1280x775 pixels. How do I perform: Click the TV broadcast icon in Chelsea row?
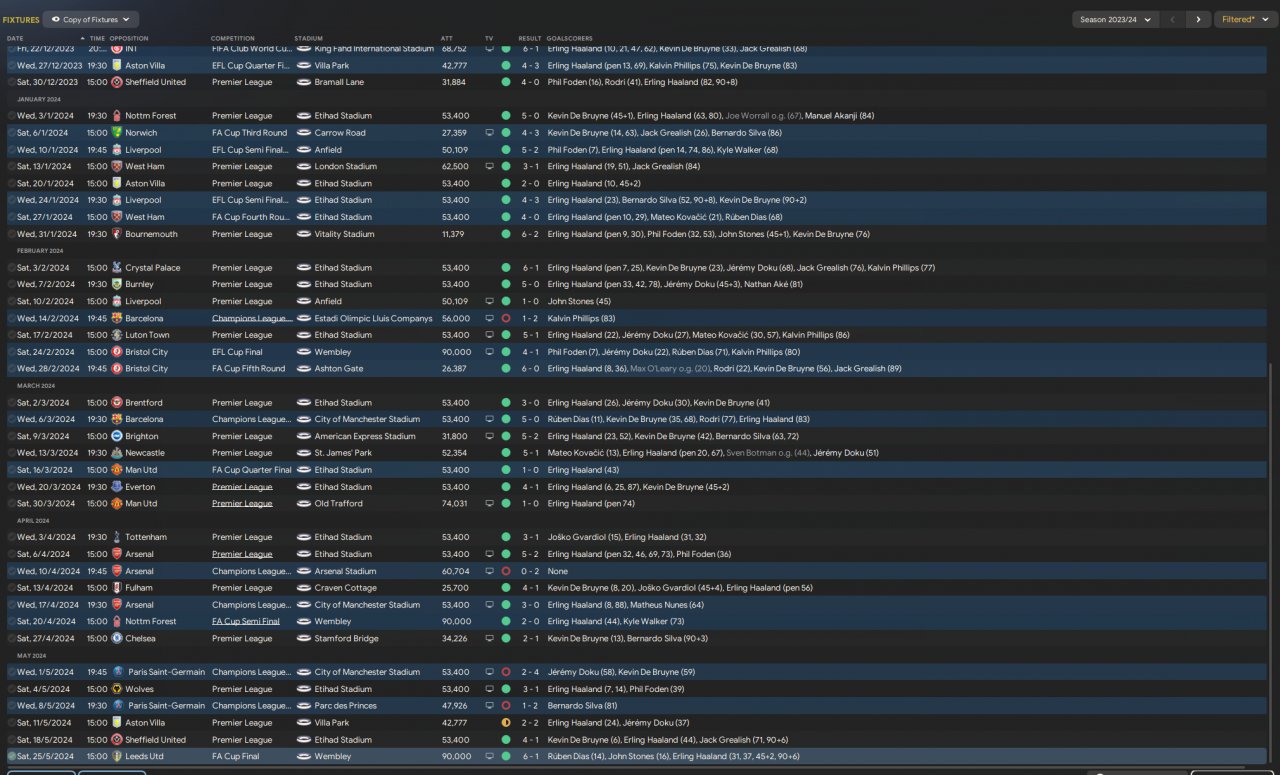click(489, 638)
